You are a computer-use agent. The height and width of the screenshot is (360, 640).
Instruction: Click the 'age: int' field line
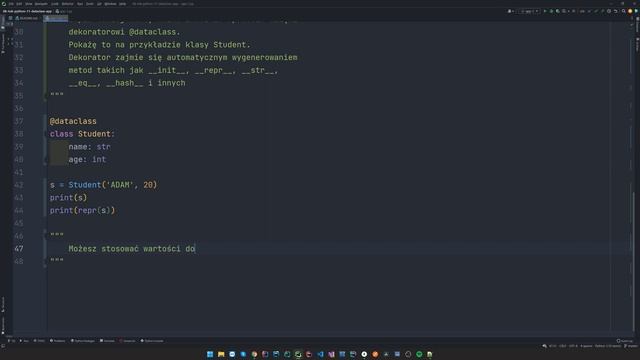[x=87, y=160]
